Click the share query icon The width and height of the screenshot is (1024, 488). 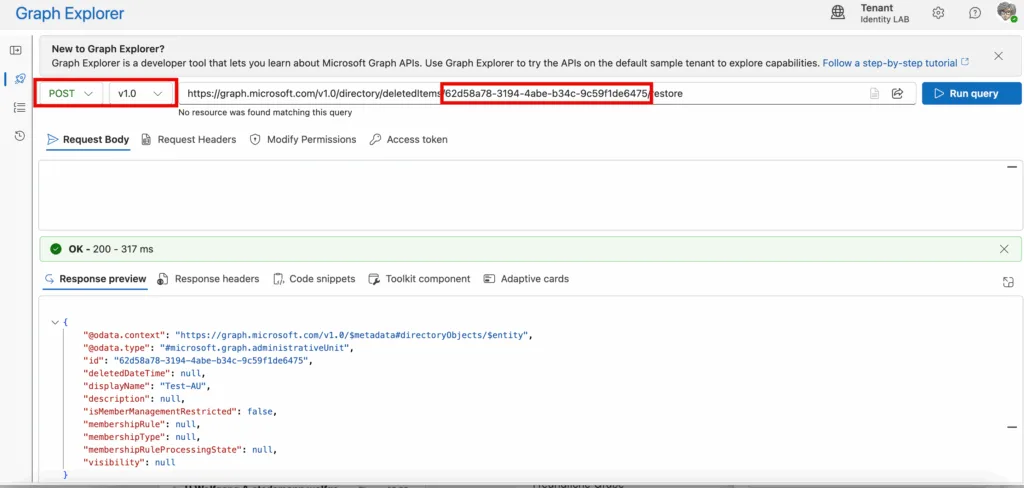point(897,93)
